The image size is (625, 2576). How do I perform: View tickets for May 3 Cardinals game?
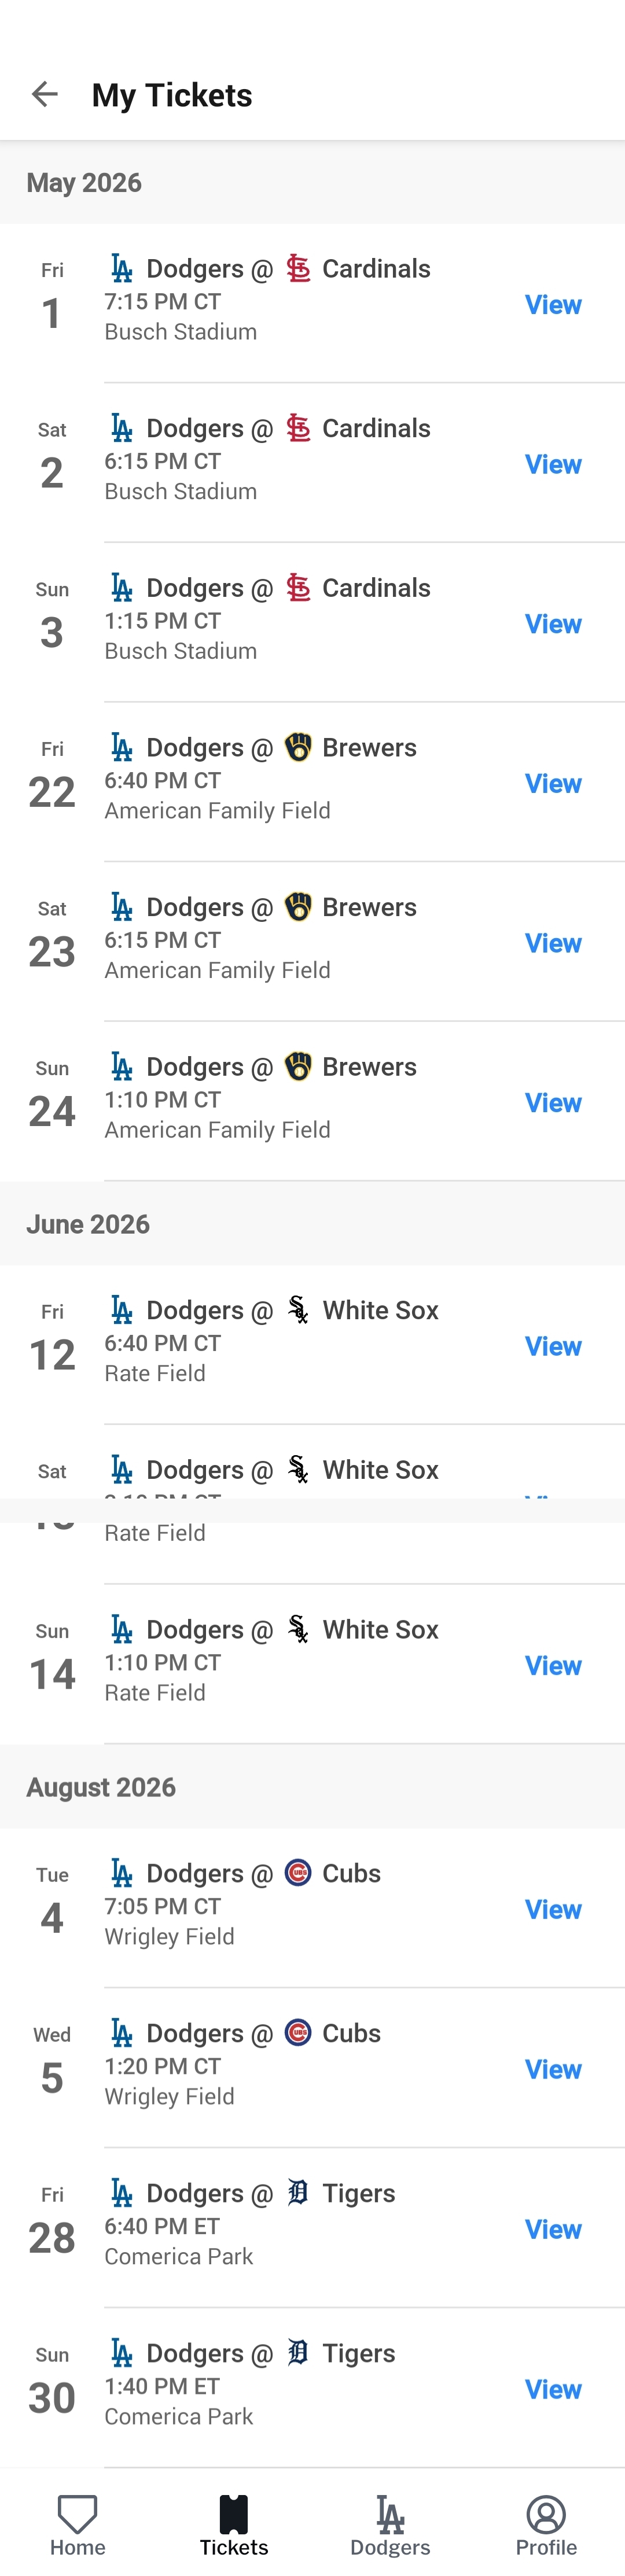click(553, 624)
